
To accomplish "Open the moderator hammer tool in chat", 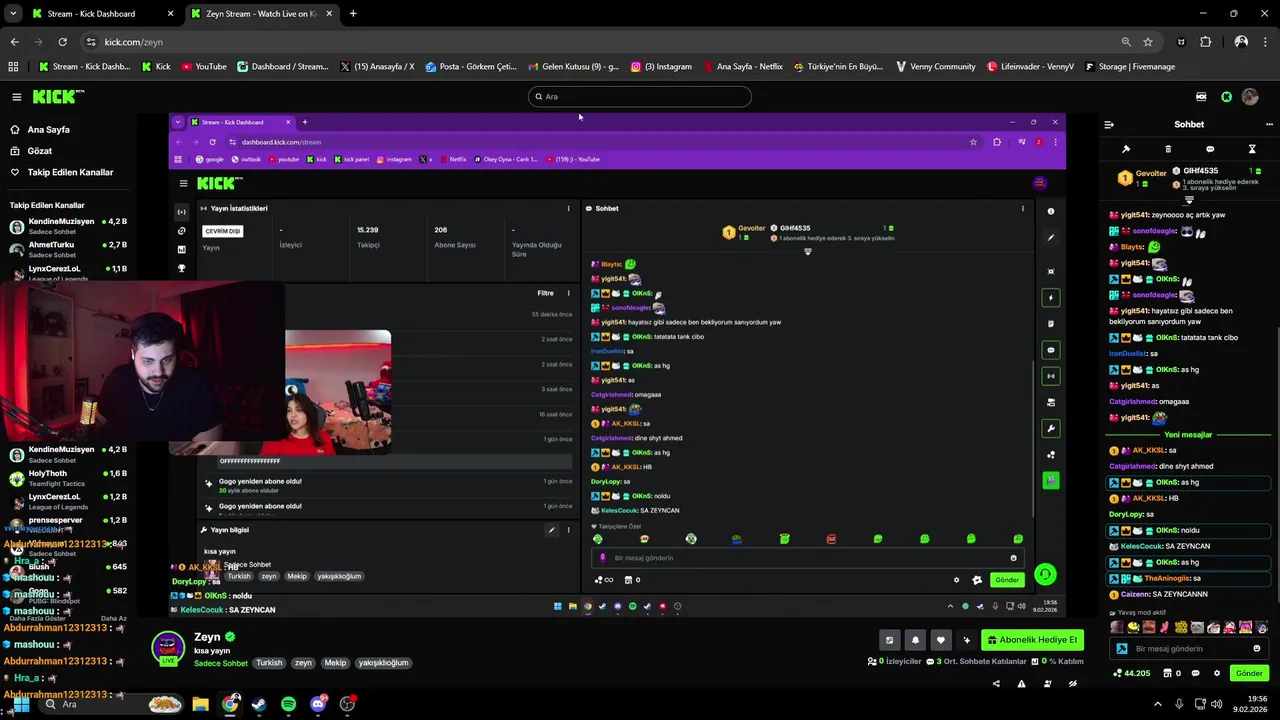I will coord(1126,149).
